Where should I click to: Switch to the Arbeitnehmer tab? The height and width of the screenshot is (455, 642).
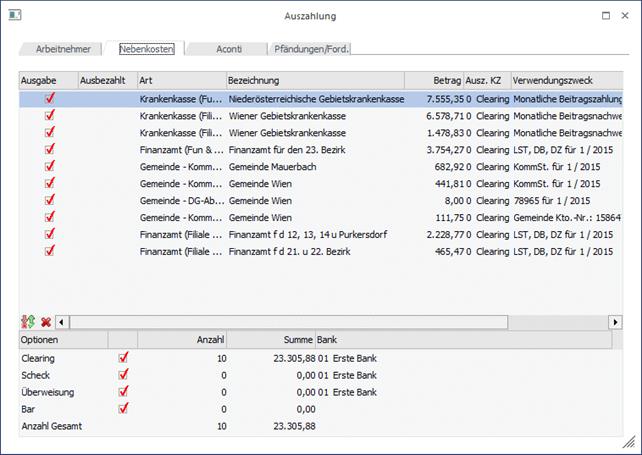63,48
